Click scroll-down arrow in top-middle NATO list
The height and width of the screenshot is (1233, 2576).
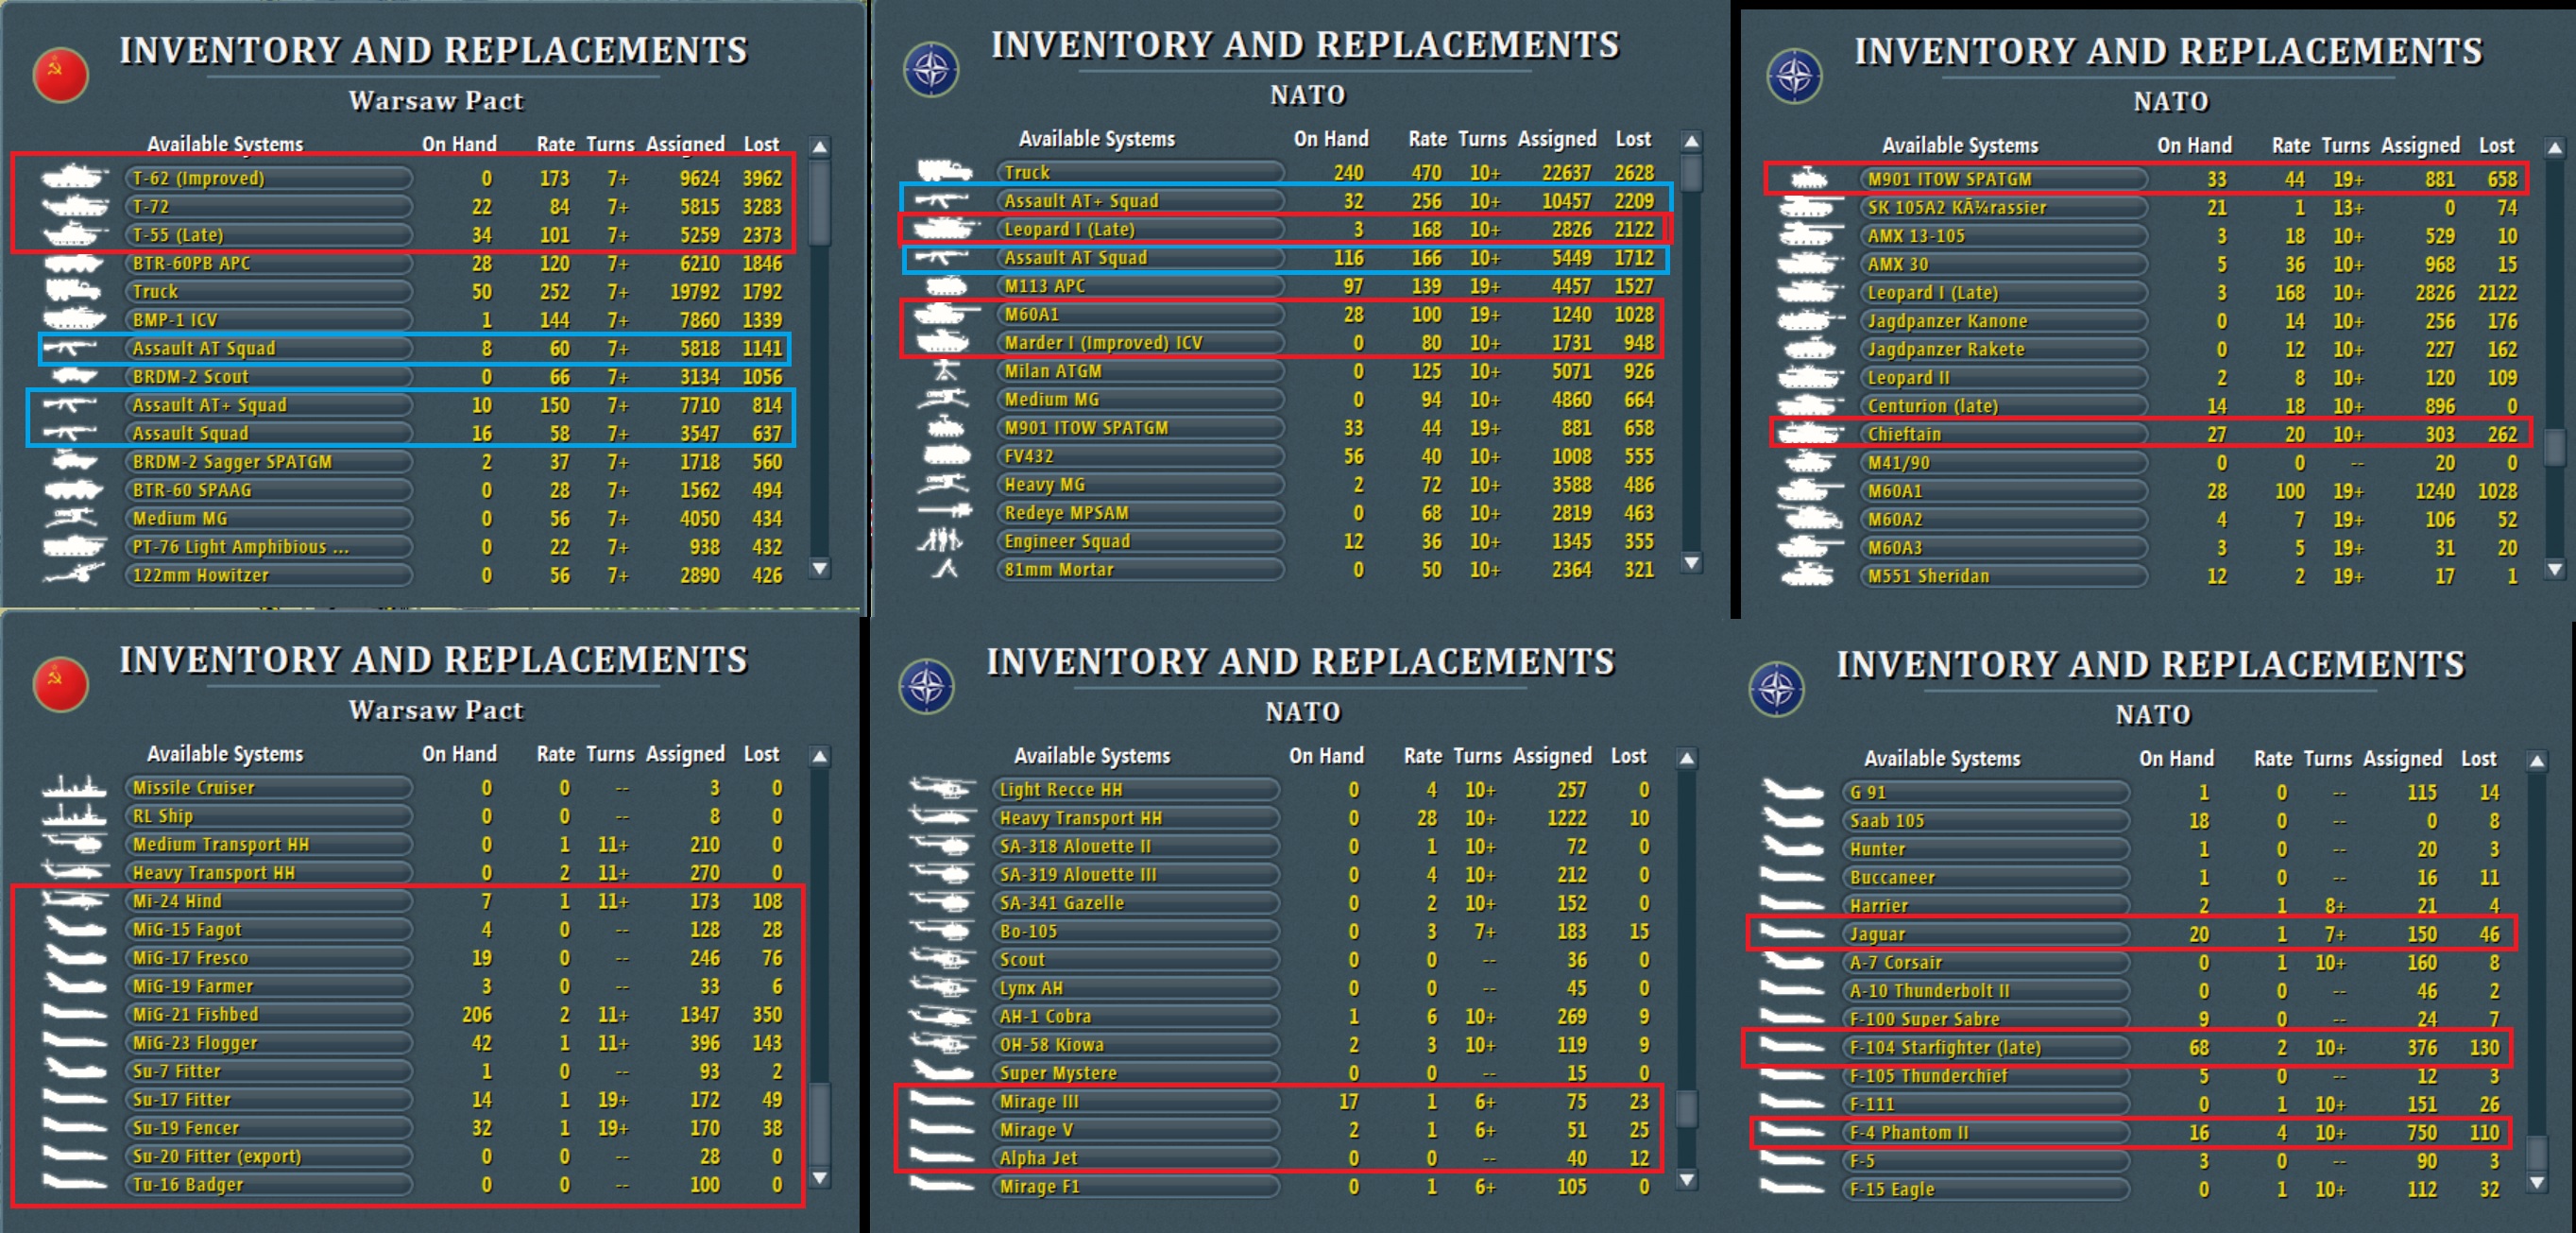(x=1691, y=563)
